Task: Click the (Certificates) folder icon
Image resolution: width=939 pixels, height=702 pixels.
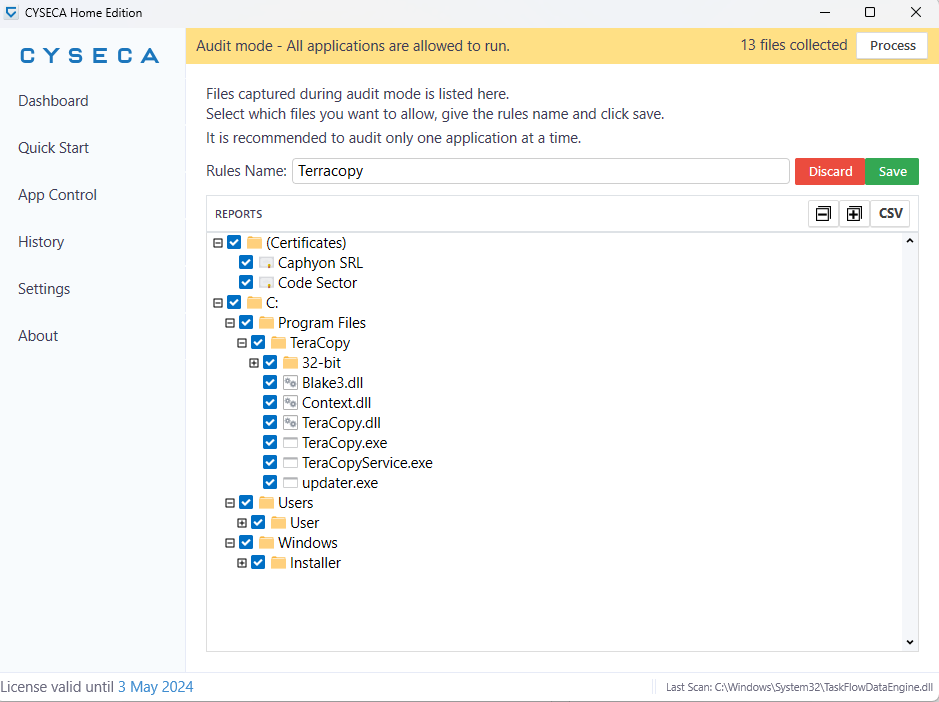Action: coord(255,243)
